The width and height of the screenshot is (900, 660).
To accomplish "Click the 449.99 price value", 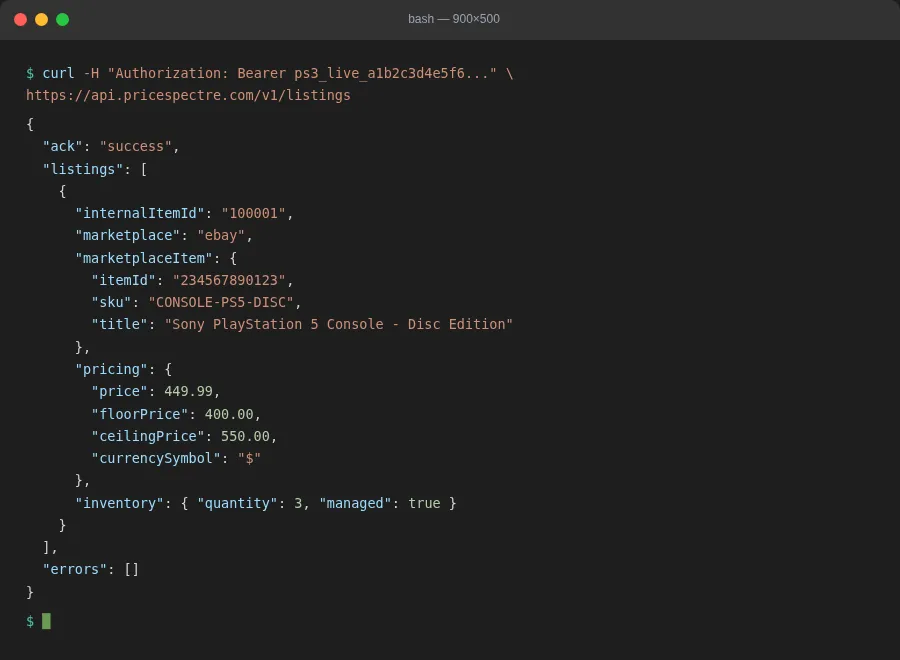I will [x=188, y=391].
